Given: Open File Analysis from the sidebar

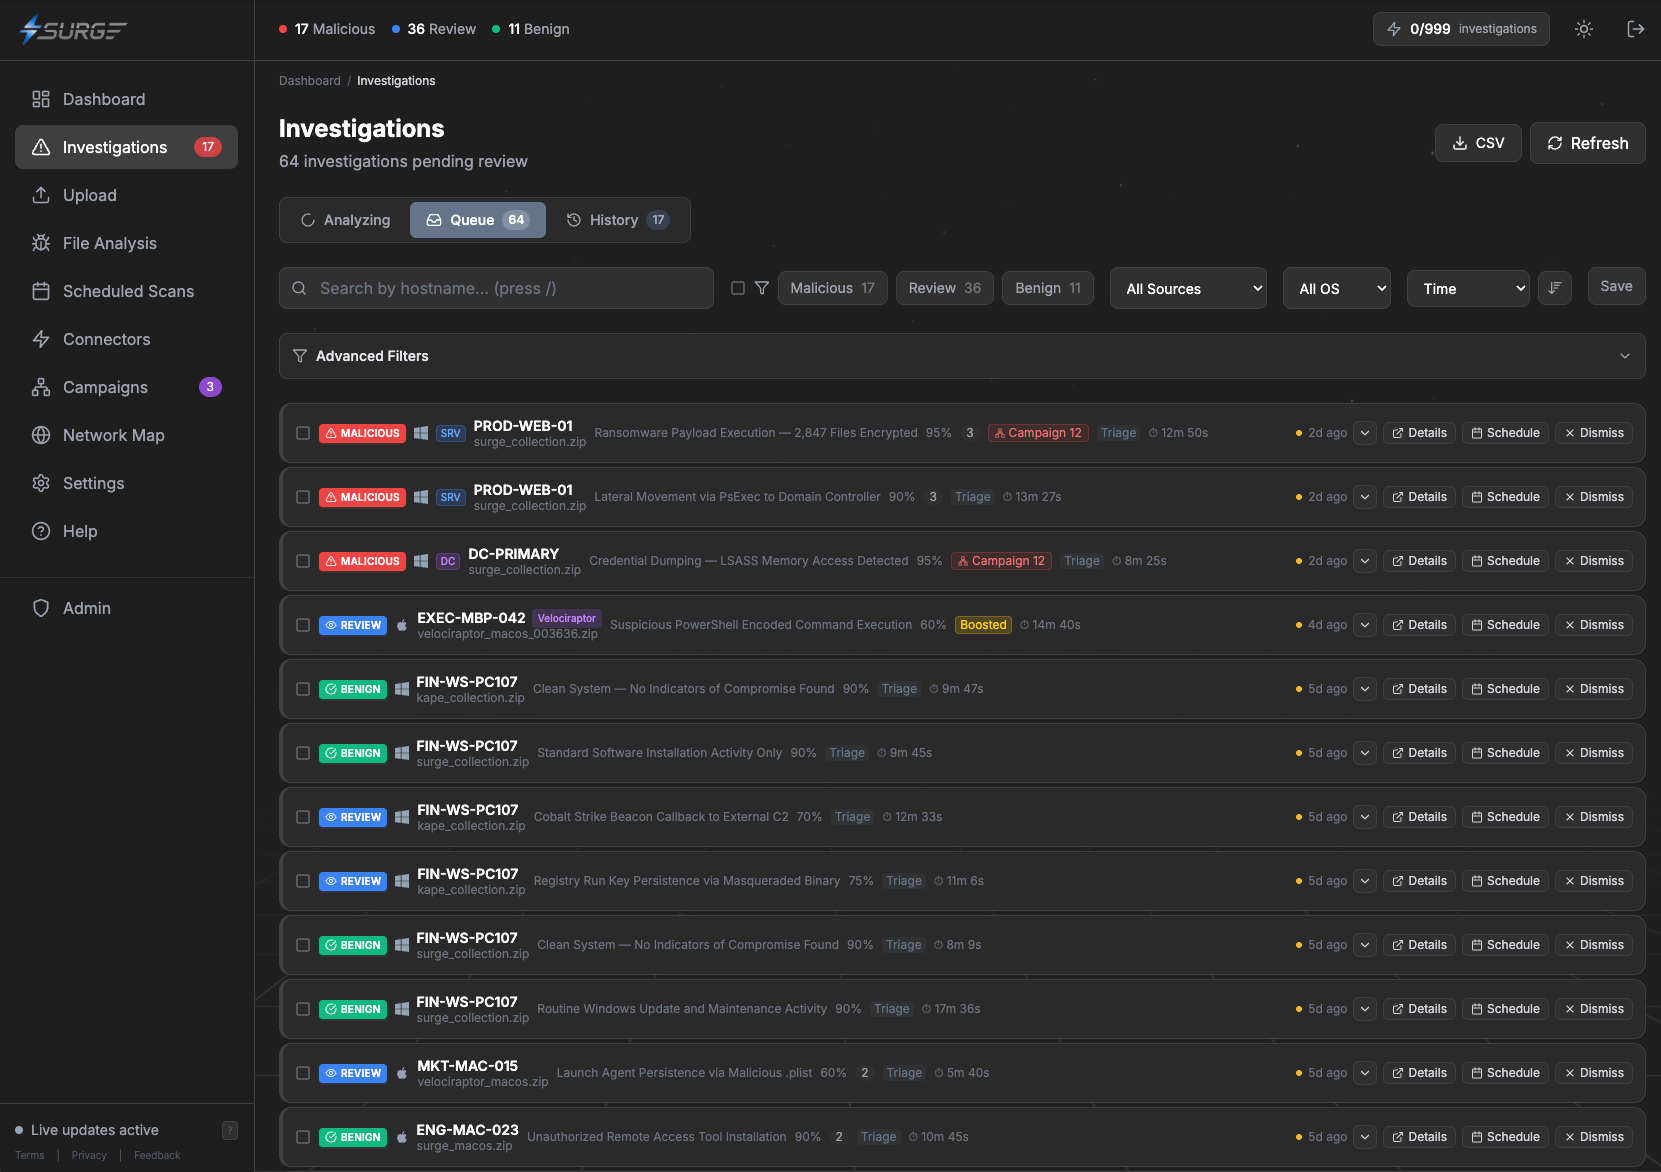Looking at the screenshot, I should click(x=110, y=243).
